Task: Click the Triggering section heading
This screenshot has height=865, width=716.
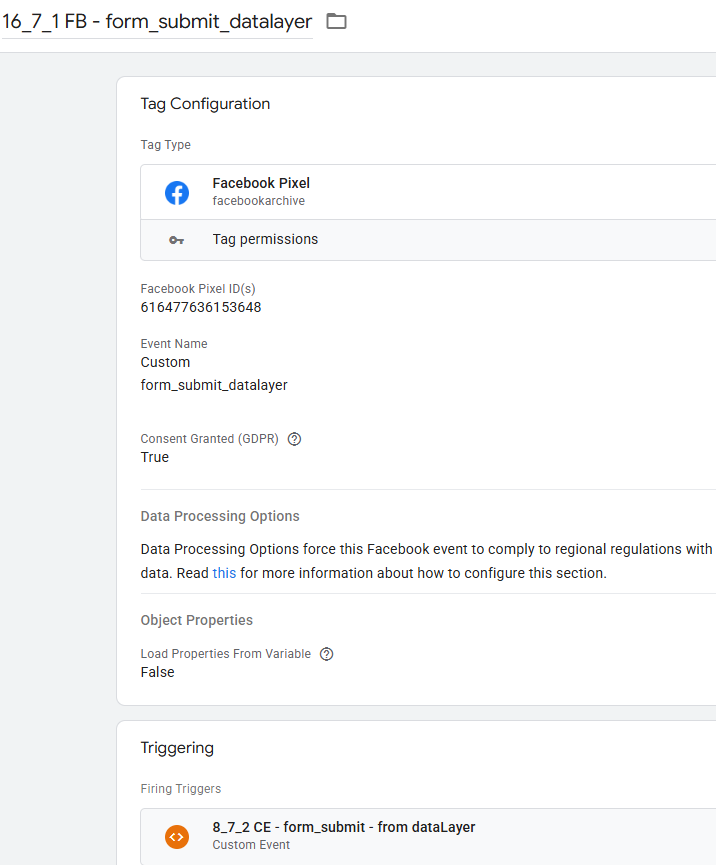Action: tap(177, 748)
